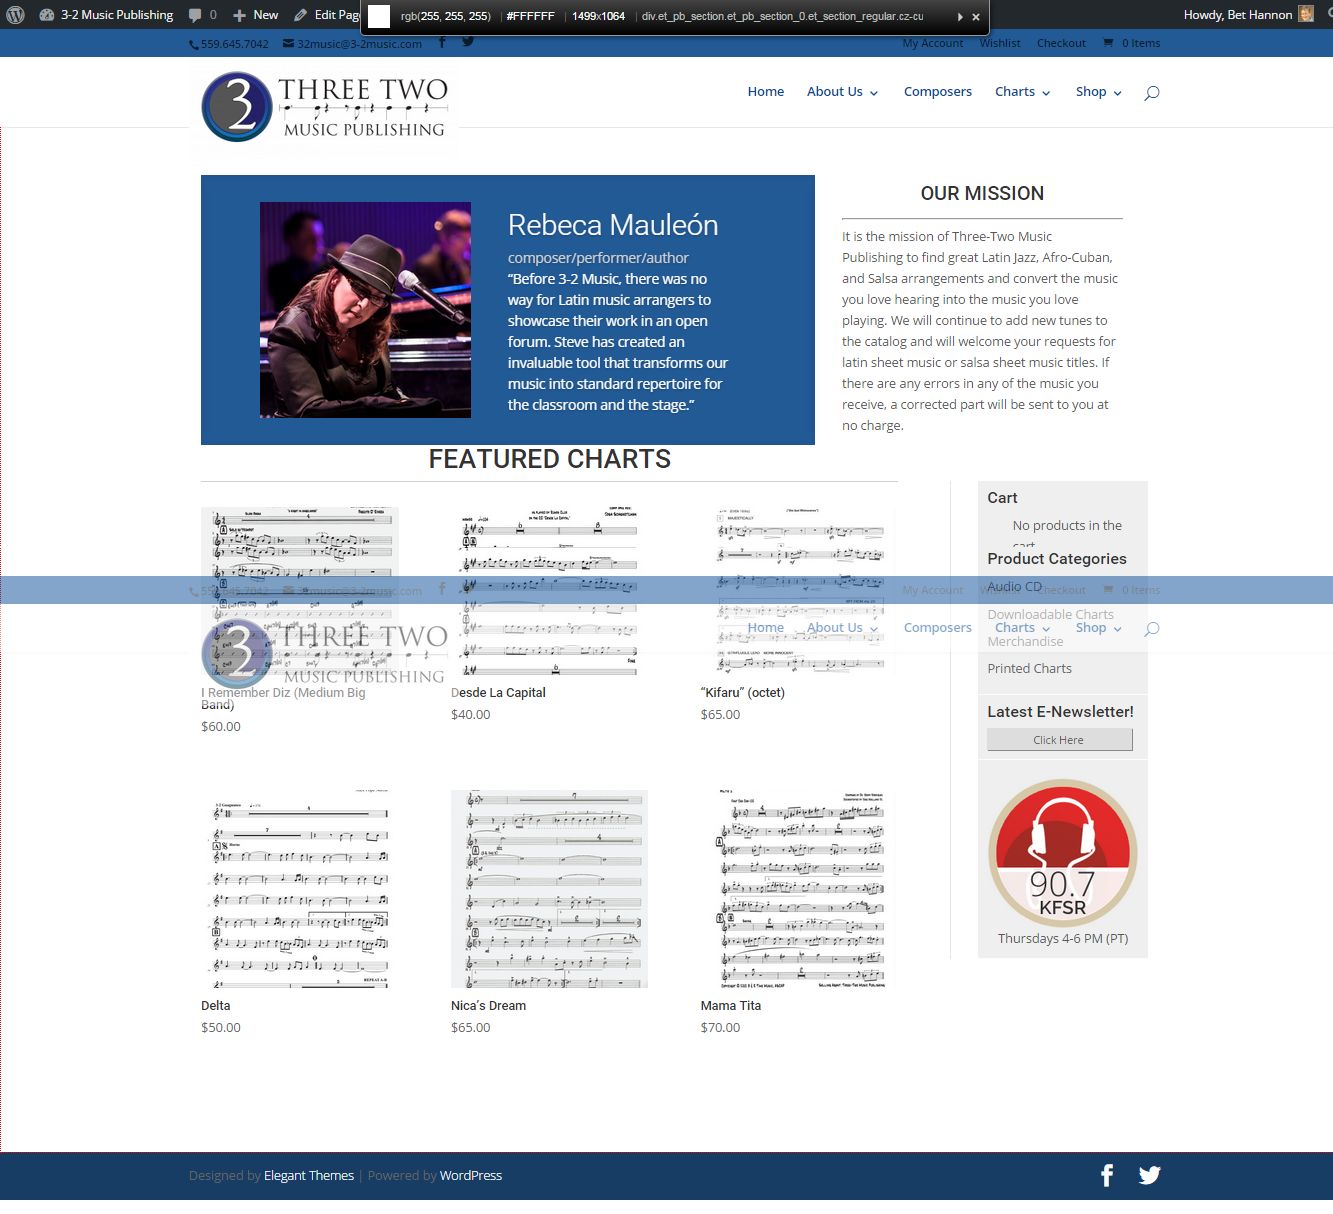Click the Latest E-Newsletter! heading
Screen dimensions: 1333x1214
click(x=1060, y=712)
